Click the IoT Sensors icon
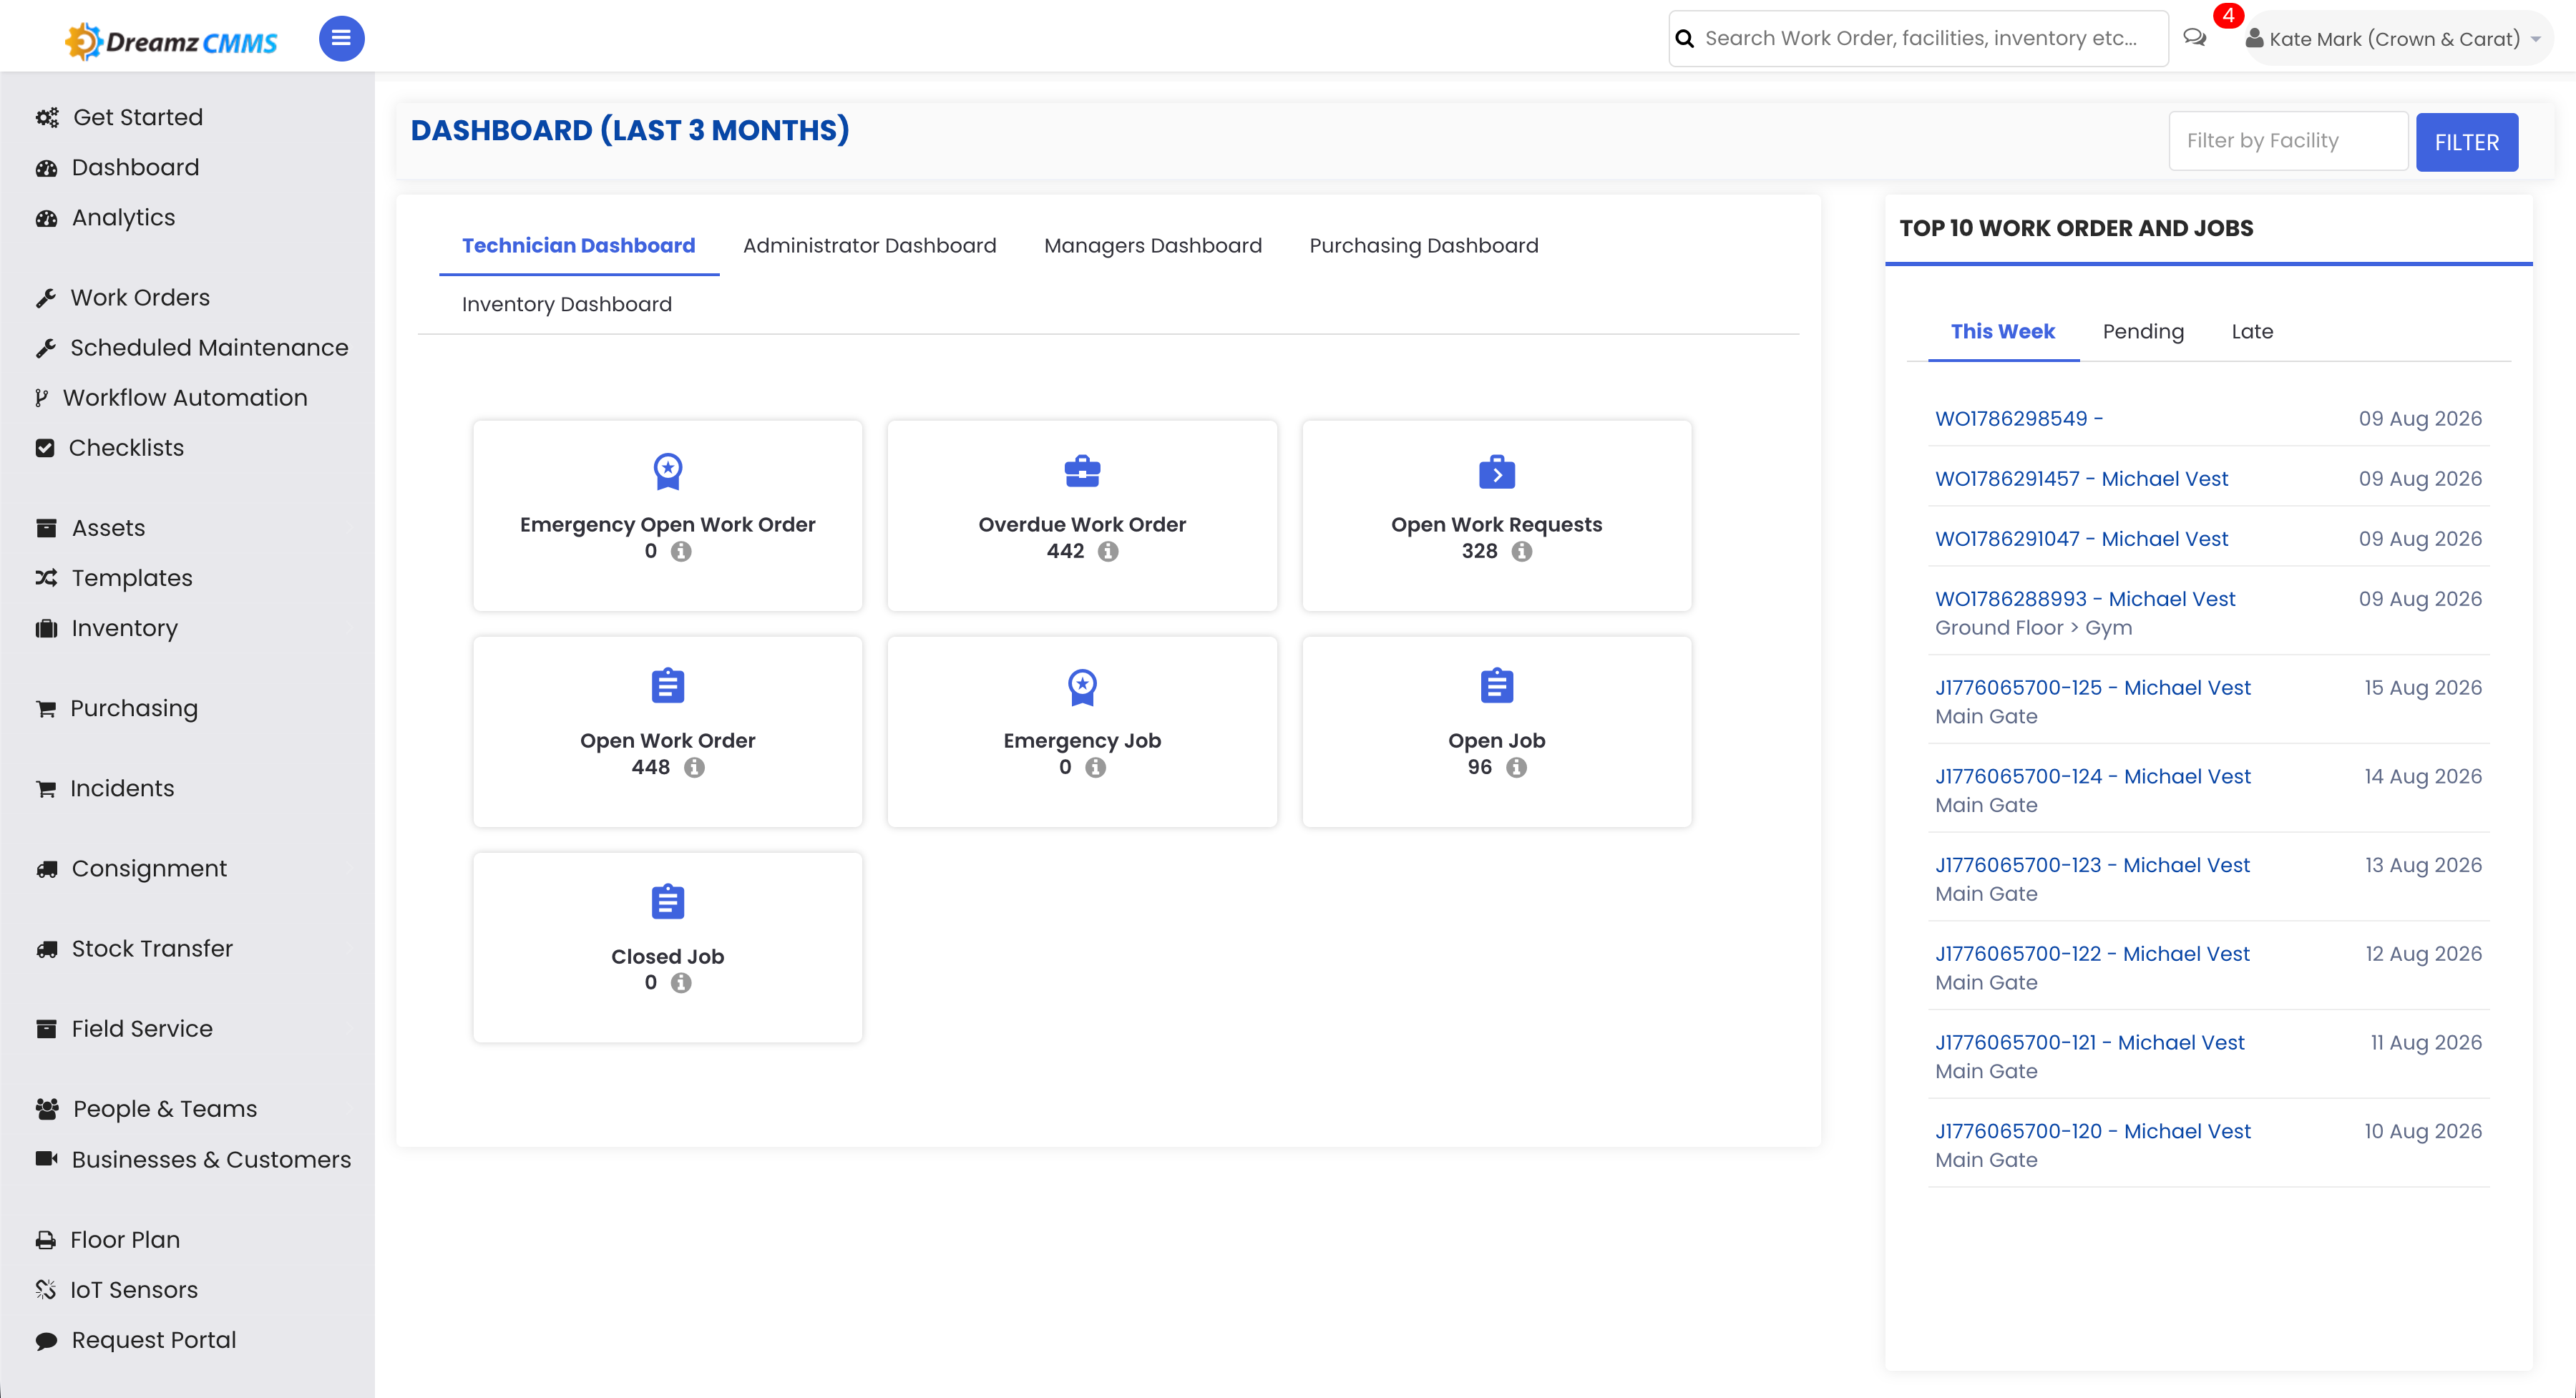The width and height of the screenshot is (2576, 1398). pos(45,1290)
